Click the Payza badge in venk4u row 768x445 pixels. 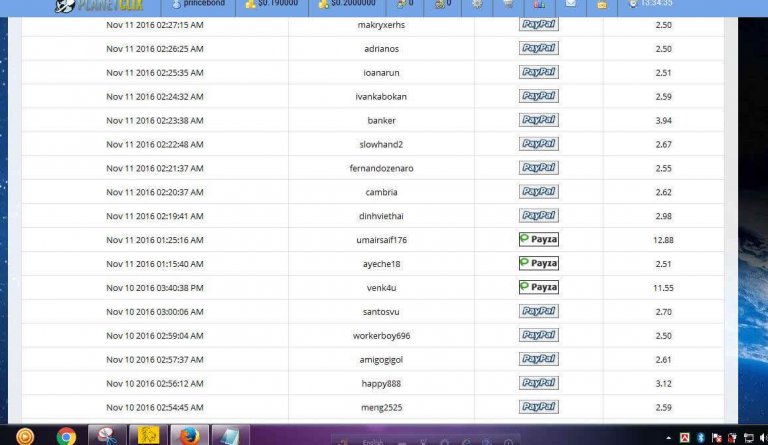[538, 287]
